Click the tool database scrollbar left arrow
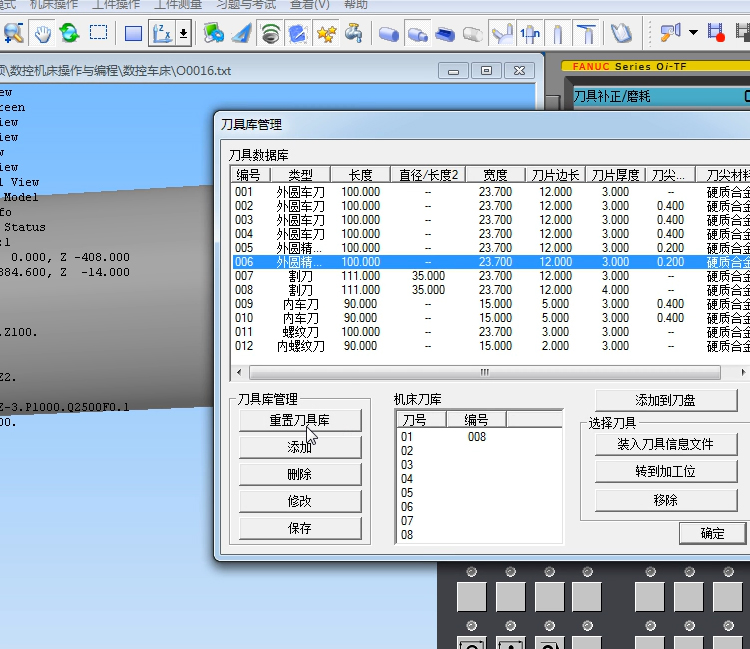 [x=239, y=372]
